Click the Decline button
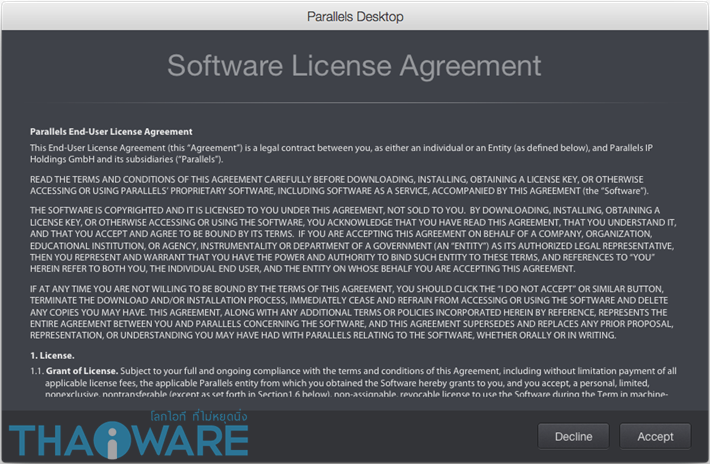Image resolution: width=710 pixels, height=464 pixels. click(x=573, y=436)
